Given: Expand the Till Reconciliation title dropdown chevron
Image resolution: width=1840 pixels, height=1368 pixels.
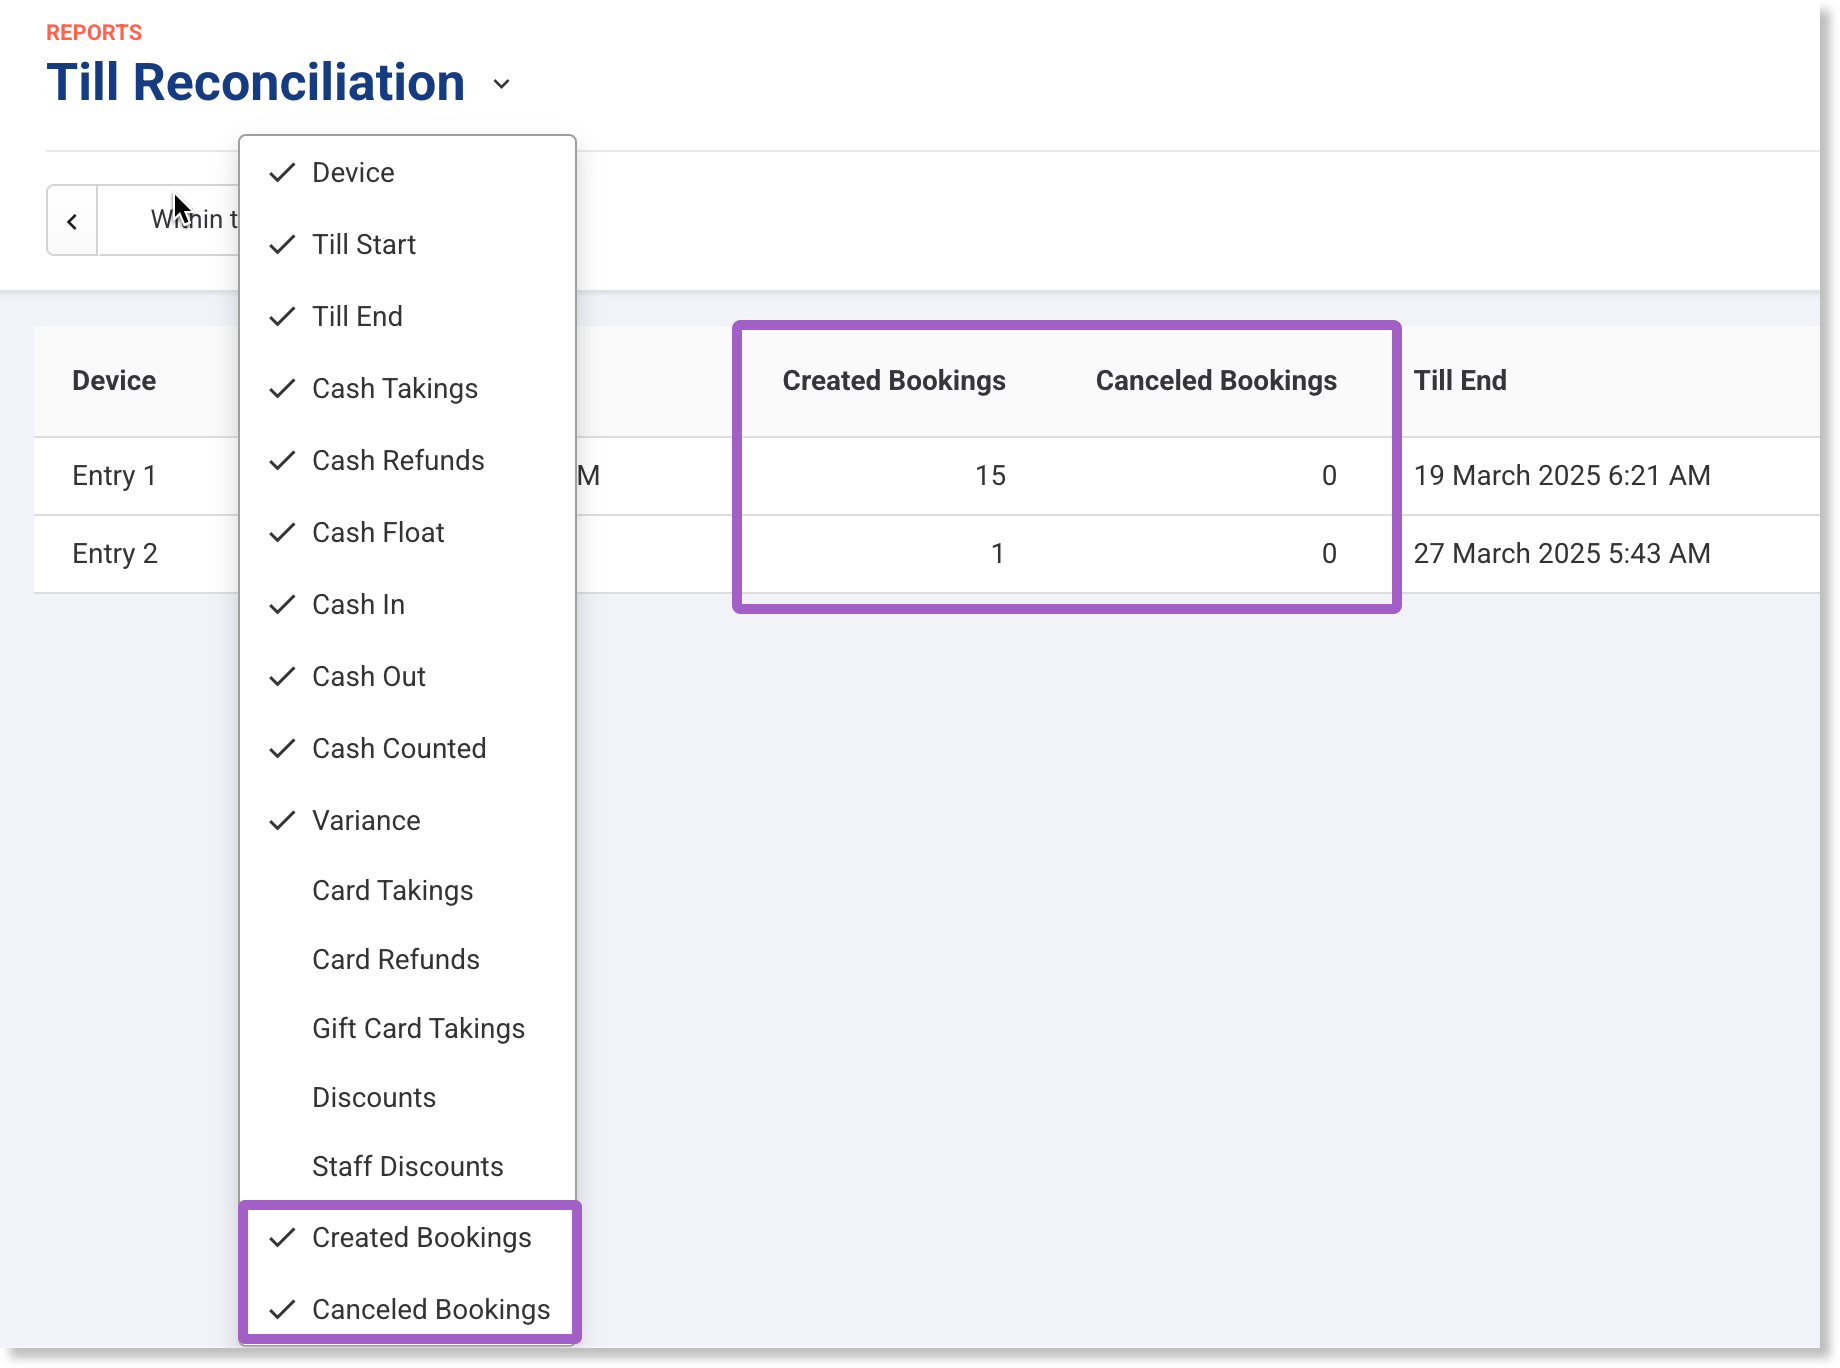Looking at the screenshot, I should pos(502,84).
